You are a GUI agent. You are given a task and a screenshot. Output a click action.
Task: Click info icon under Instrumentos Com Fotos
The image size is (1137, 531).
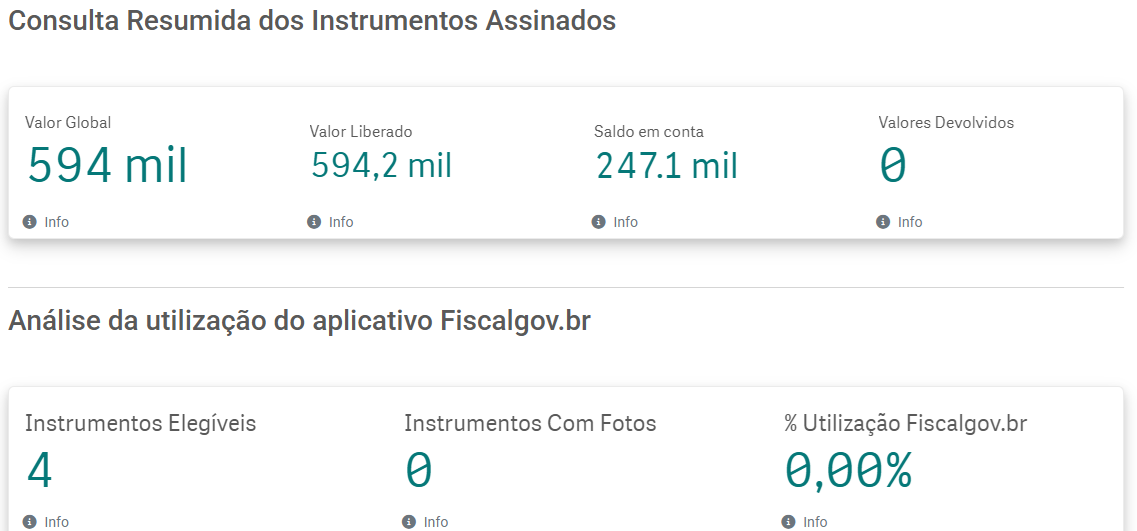click(408, 522)
